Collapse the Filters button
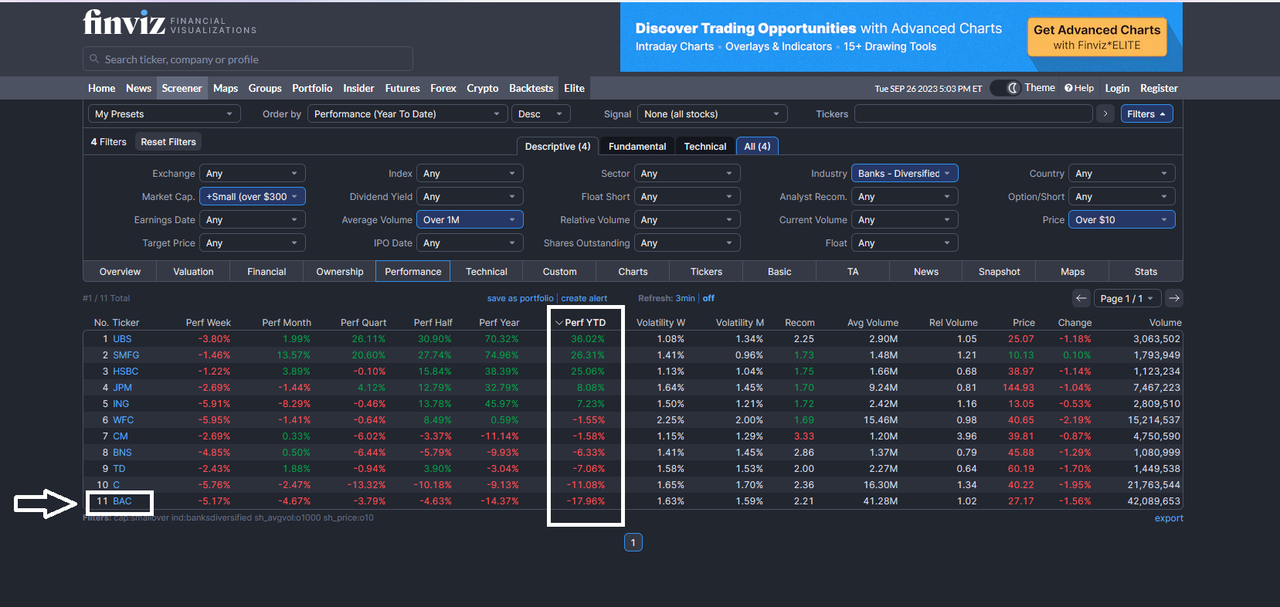Image resolution: width=1280 pixels, height=607 pixels. tap(1147, 114)
